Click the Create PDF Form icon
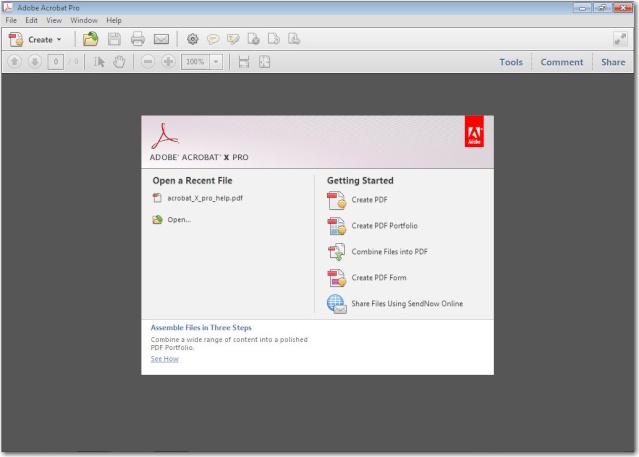 point(337,278)
